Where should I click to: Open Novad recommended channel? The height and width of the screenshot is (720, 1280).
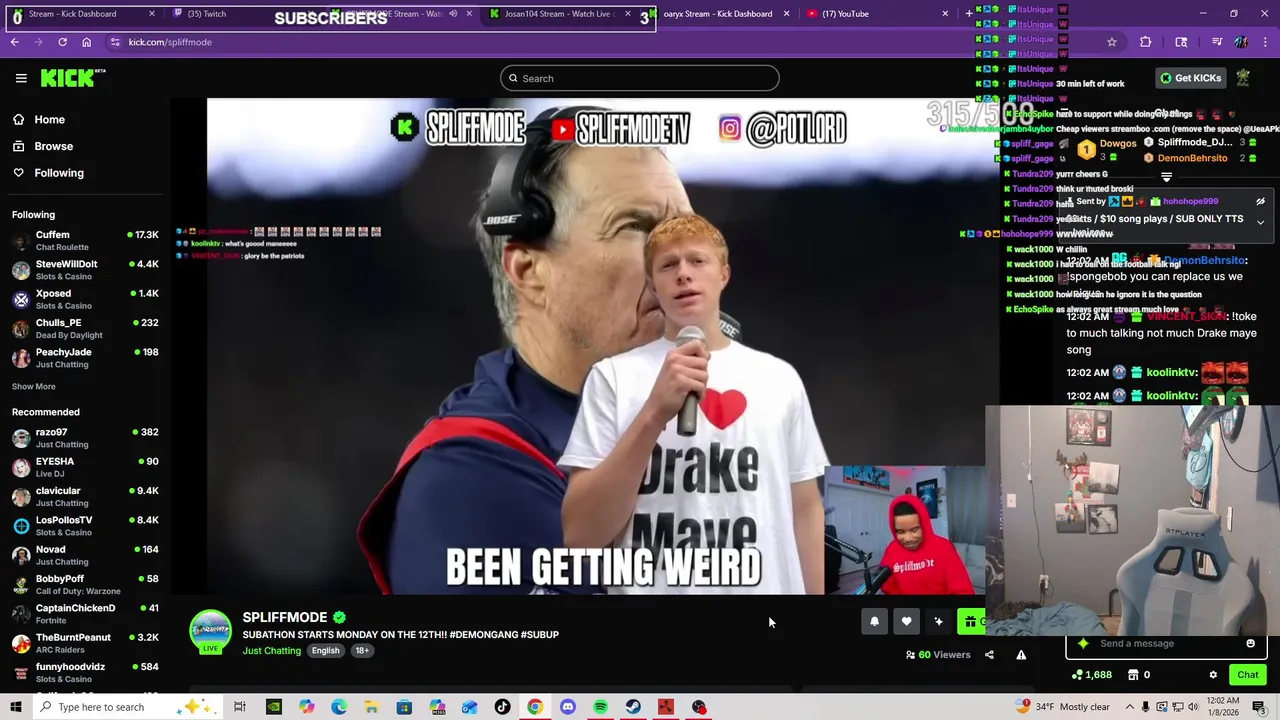click(85, 555)
